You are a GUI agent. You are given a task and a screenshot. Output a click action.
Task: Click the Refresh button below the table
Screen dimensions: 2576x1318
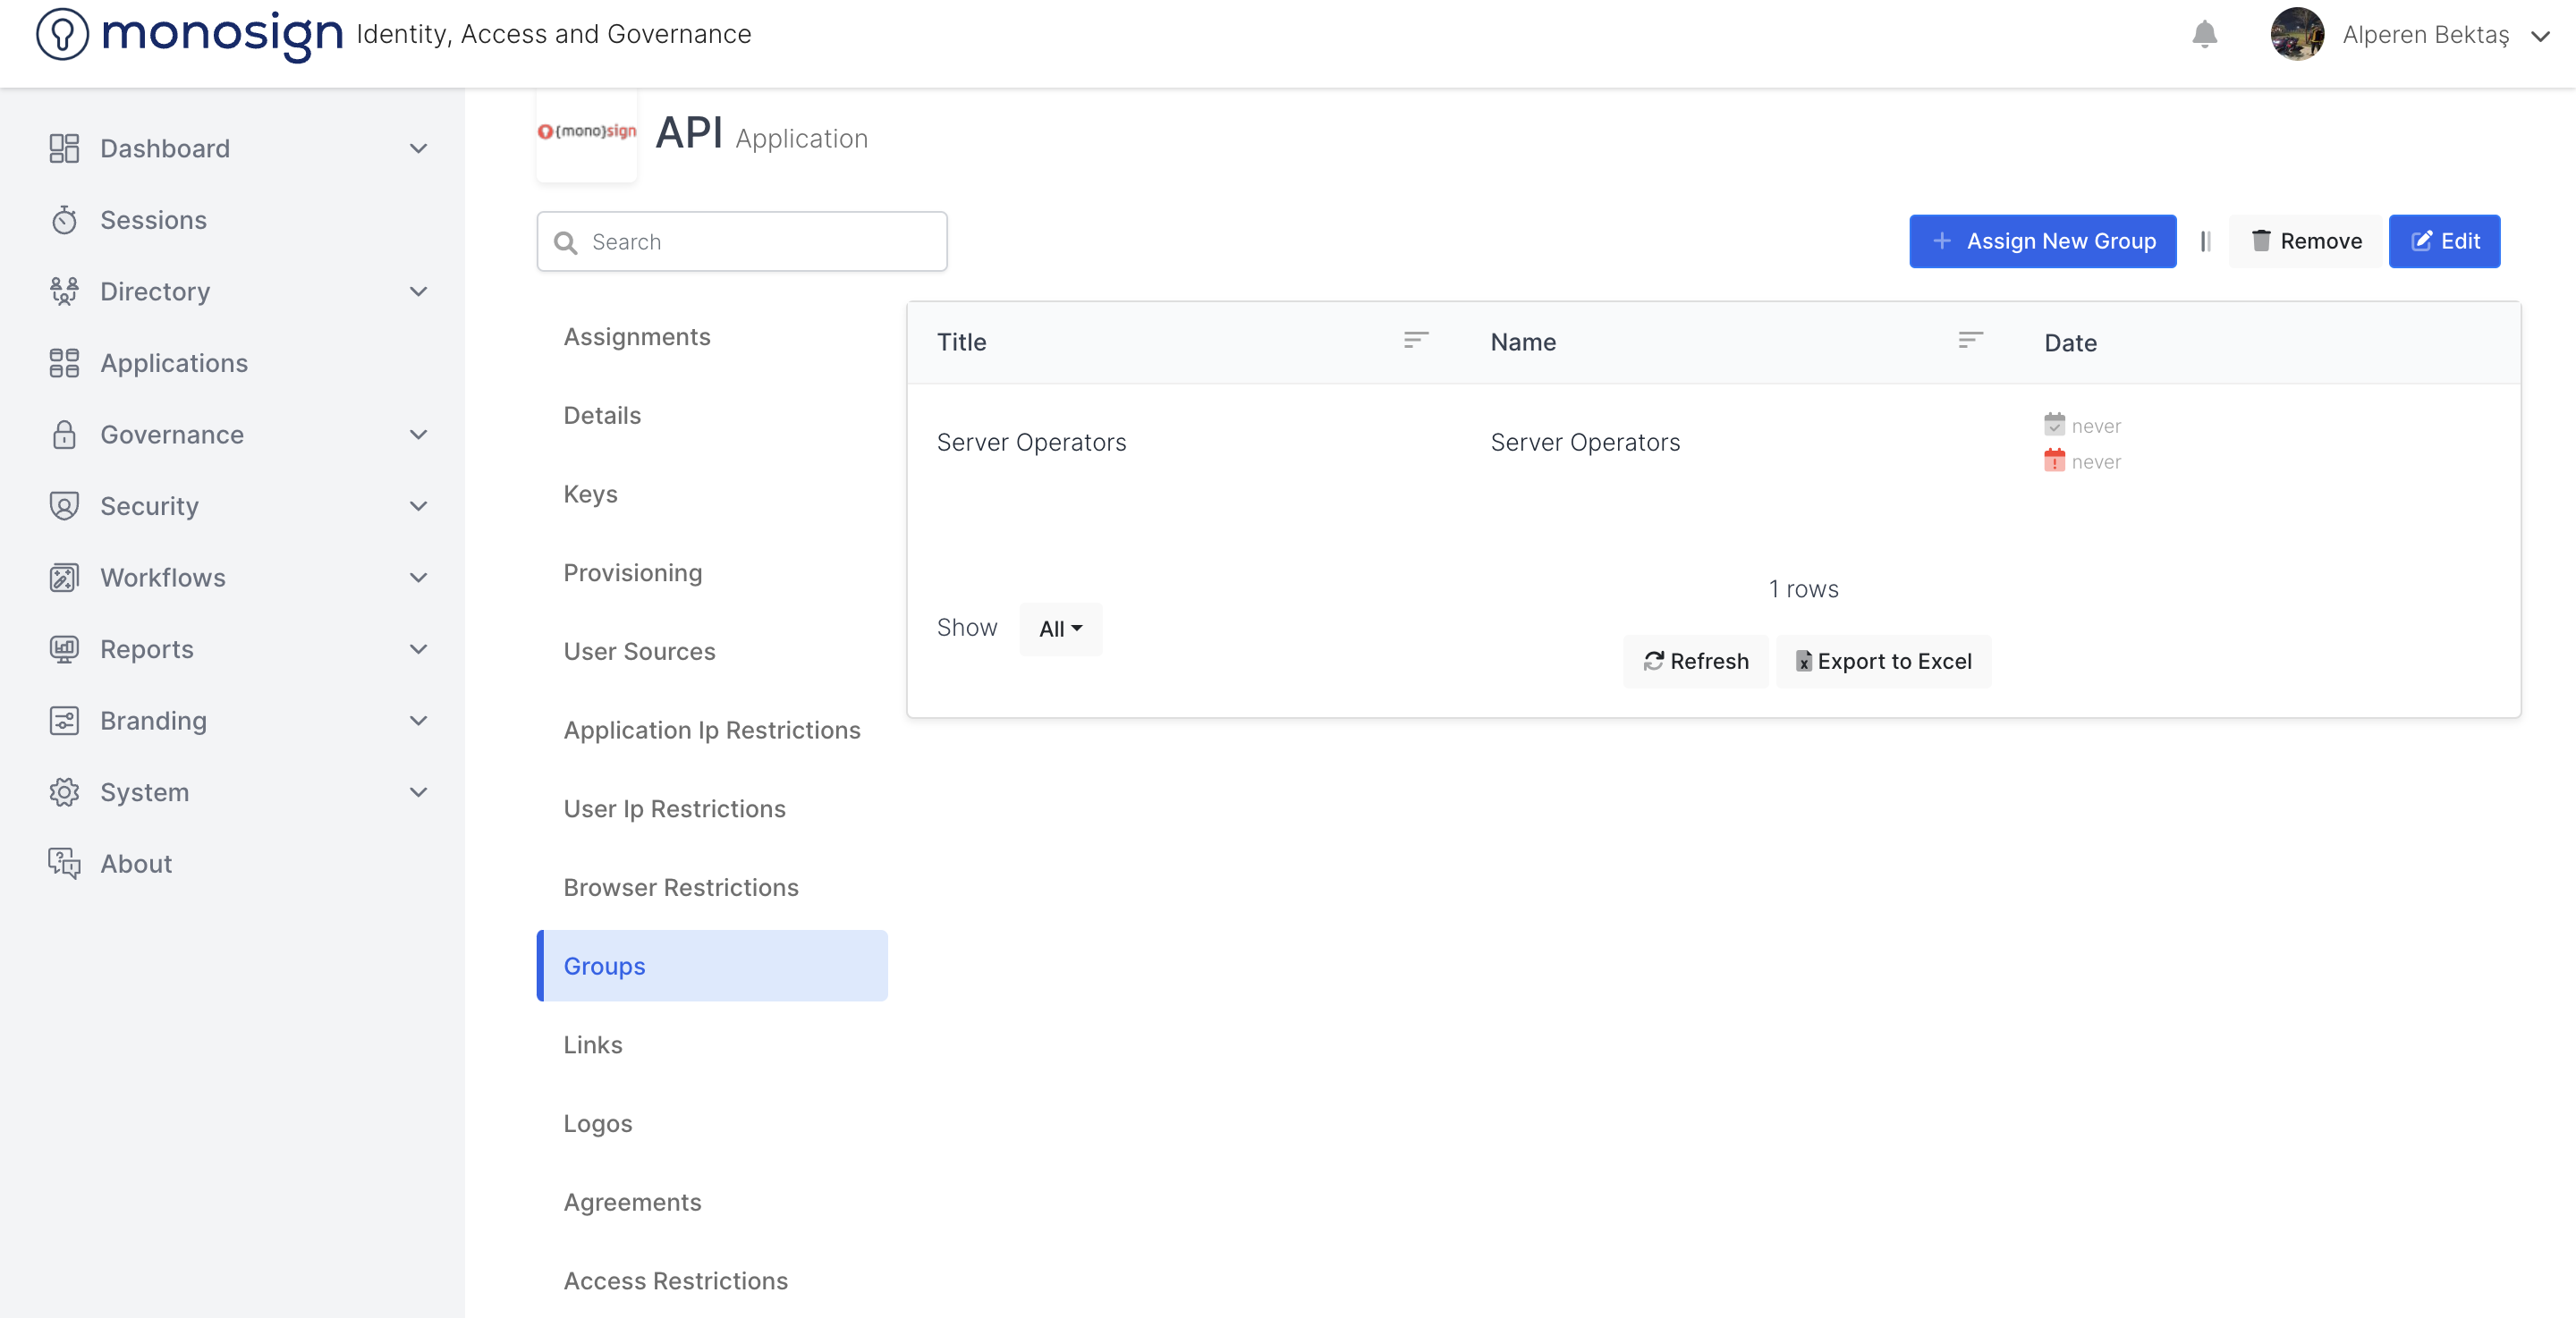(x=1695, y=661)
